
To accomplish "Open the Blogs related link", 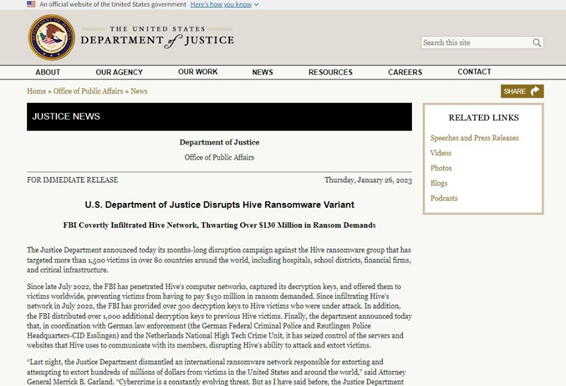I will click(x=439, y=183).
